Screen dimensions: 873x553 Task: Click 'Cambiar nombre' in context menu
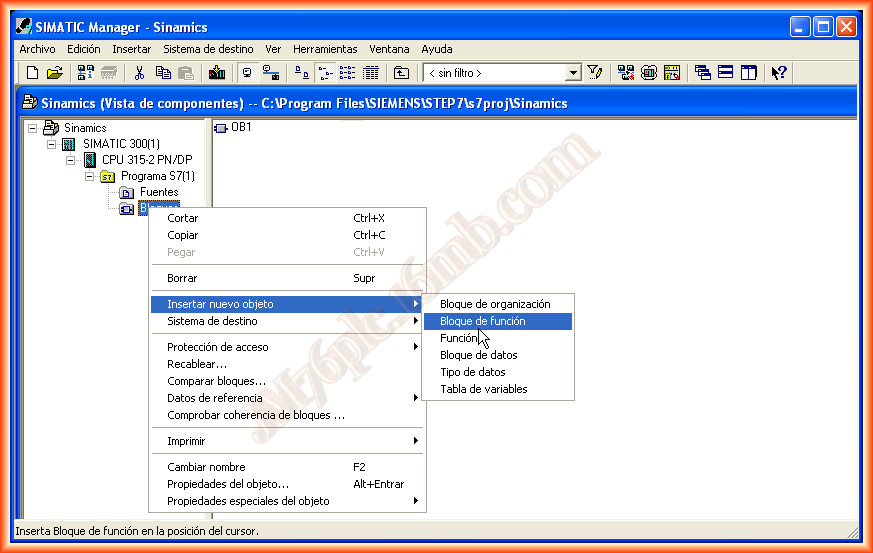(206, 467)
